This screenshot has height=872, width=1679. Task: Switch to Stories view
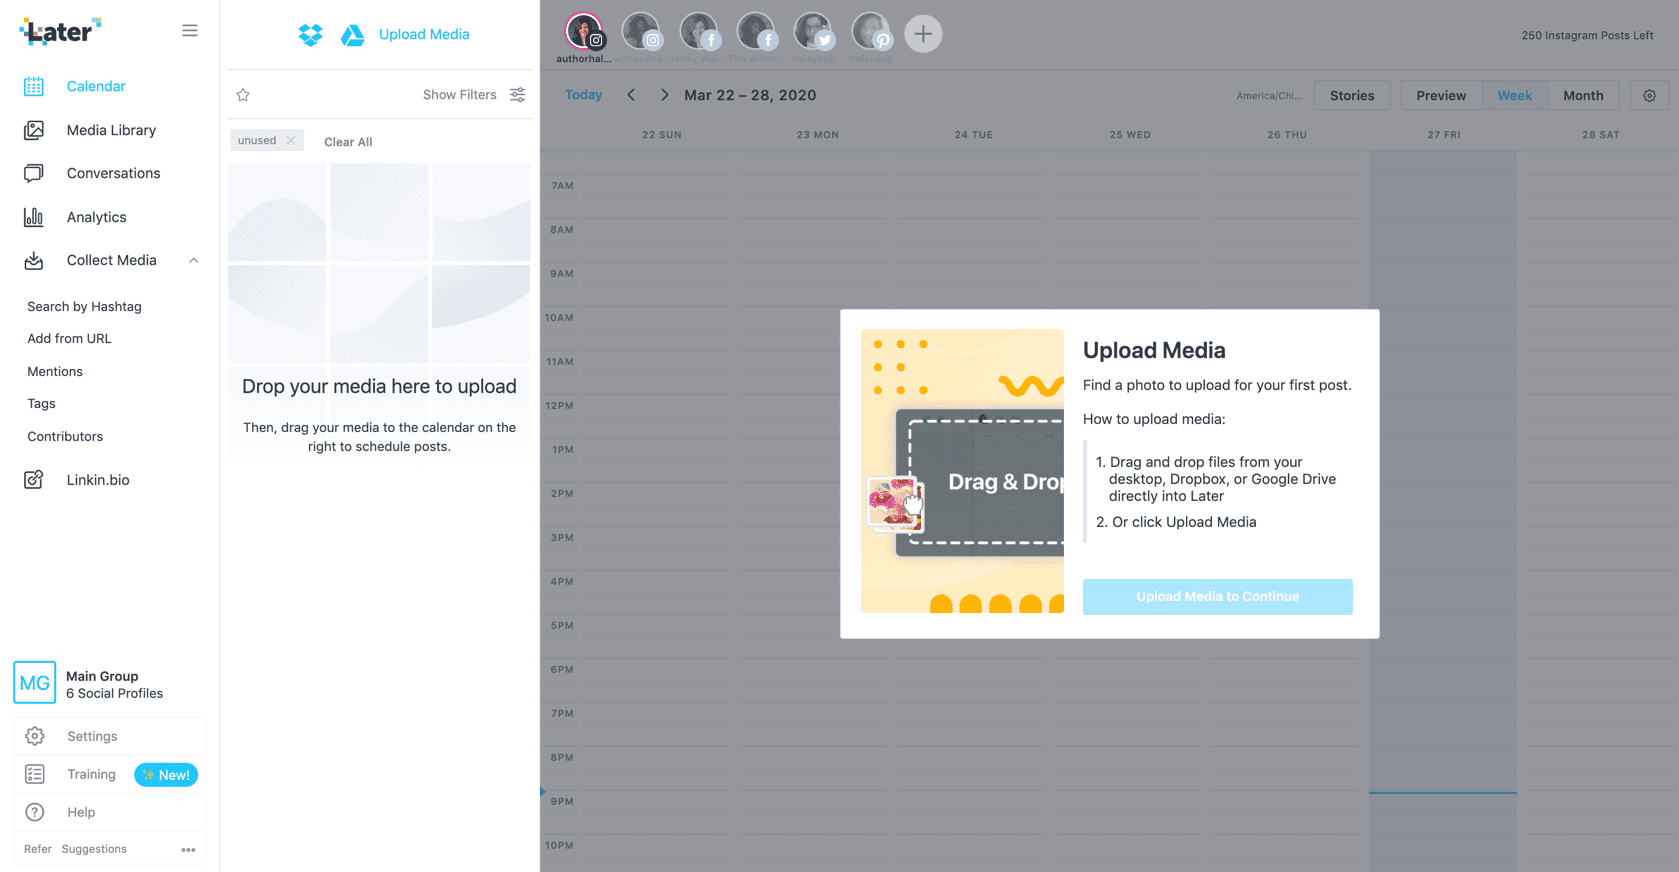point(1352,96)
